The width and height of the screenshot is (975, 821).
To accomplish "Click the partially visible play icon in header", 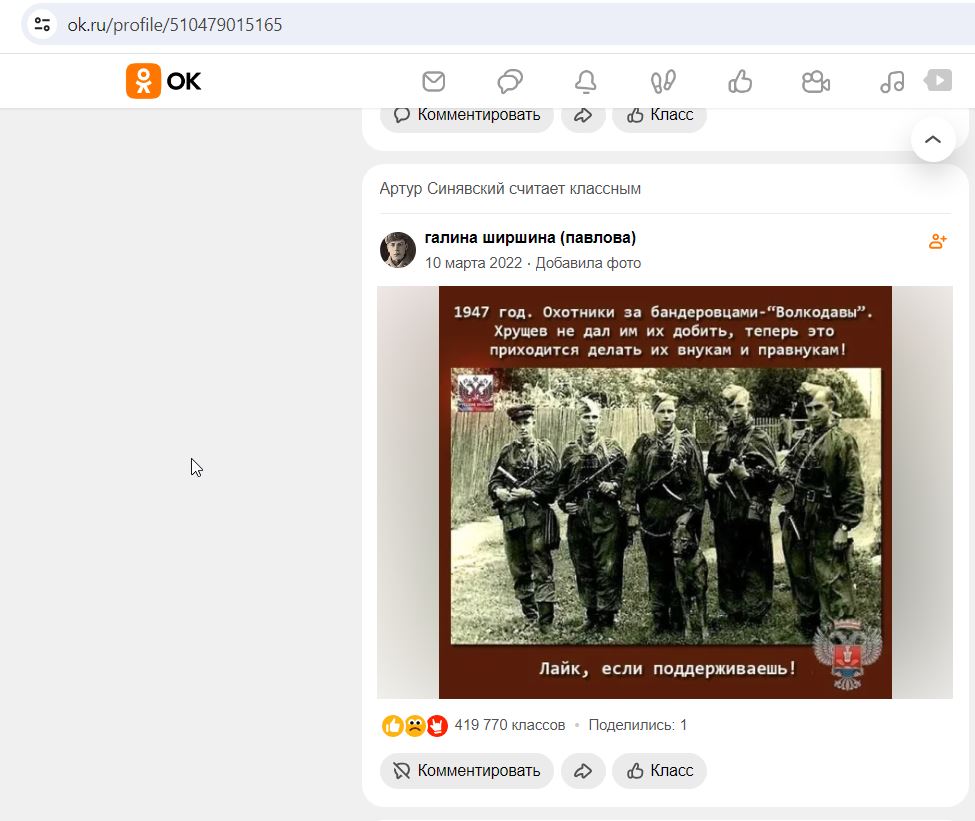I will click(x=938, y=80).
